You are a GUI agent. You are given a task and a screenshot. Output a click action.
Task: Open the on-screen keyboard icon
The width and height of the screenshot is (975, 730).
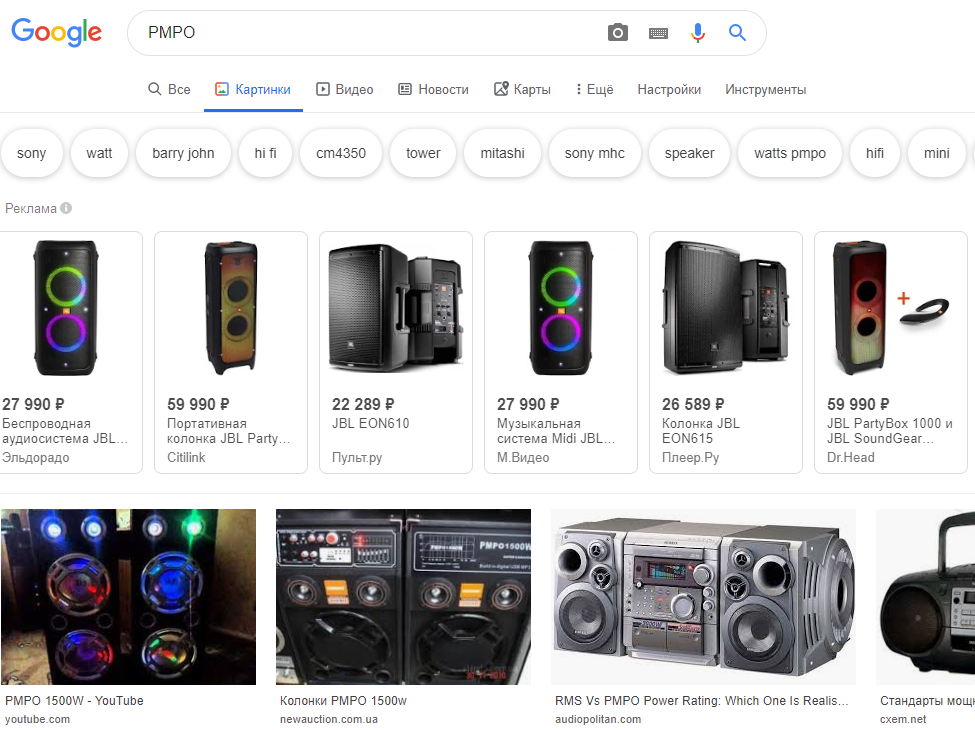[658, 33]
